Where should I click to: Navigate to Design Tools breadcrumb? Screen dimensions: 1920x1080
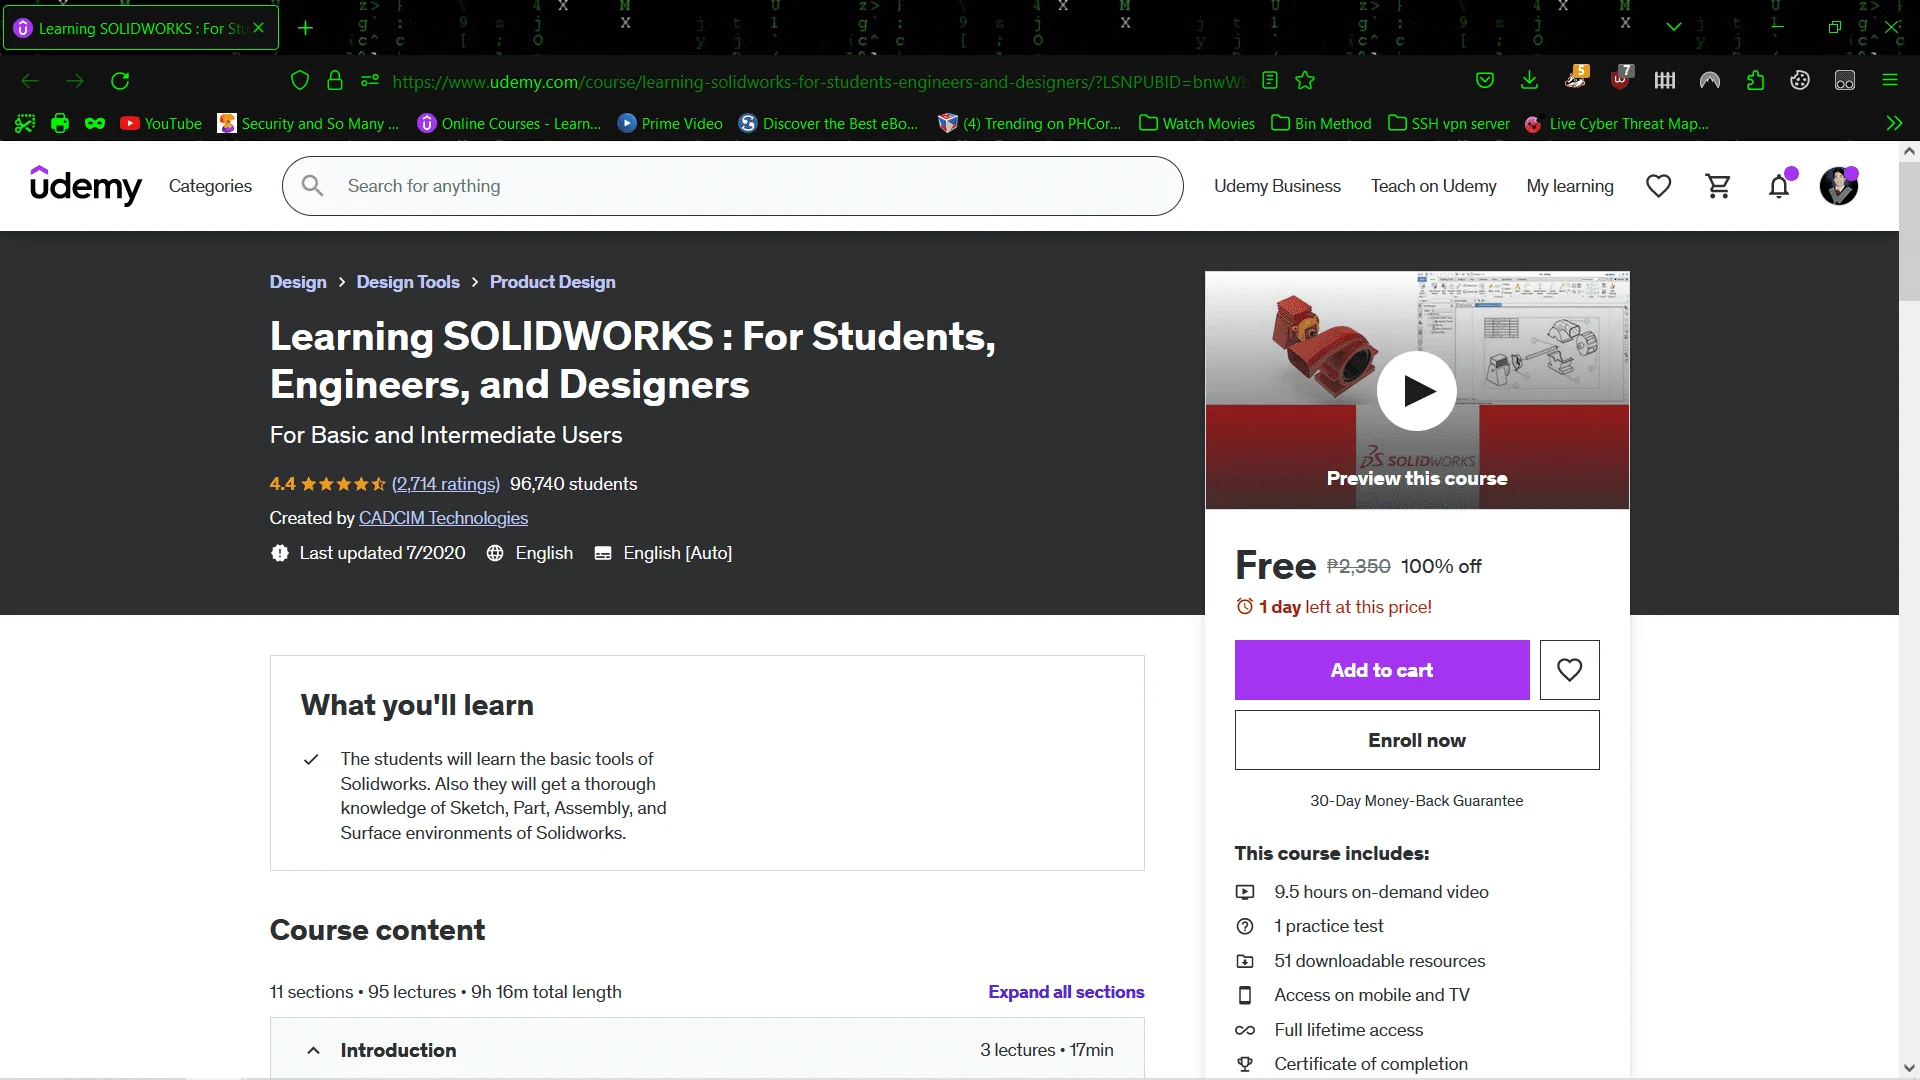click(408, 282)
